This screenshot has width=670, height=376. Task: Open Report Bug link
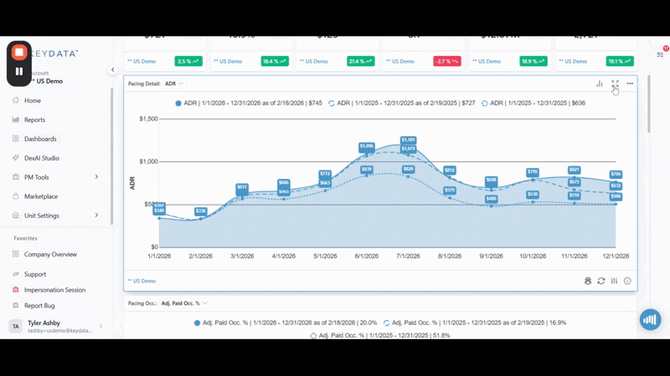coord(39,306)
